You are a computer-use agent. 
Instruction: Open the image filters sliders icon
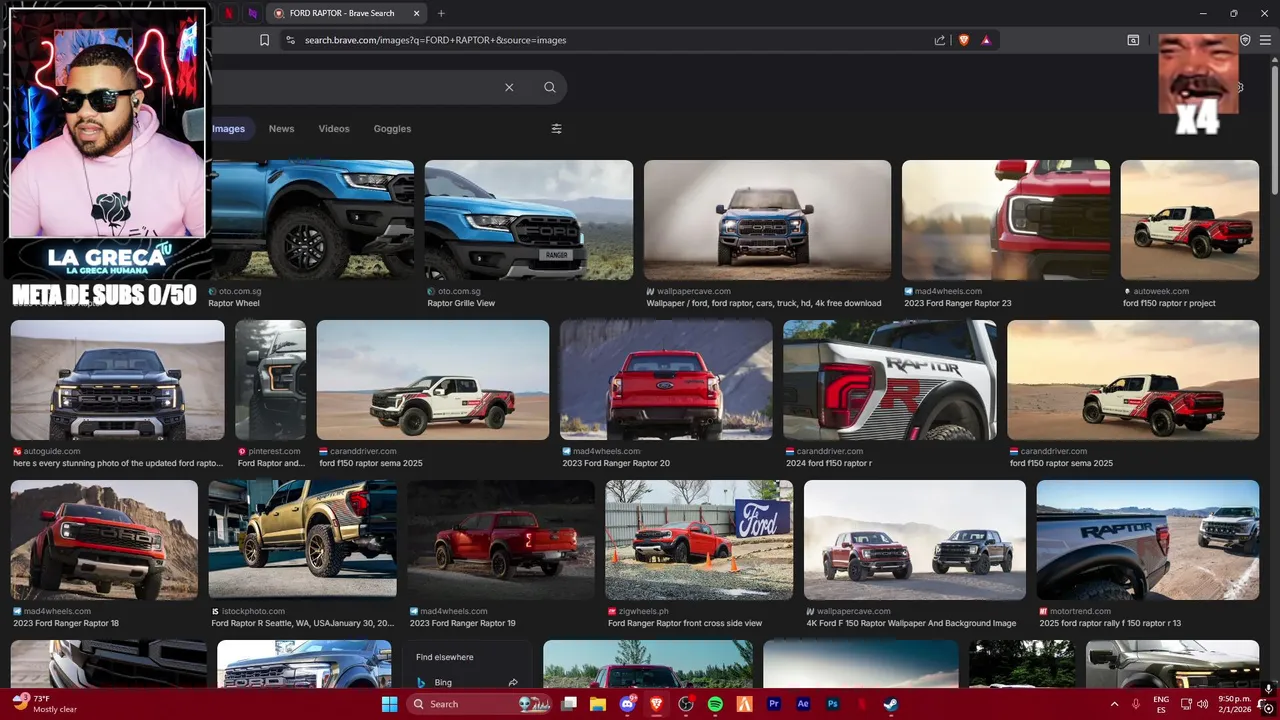click(557, 128)
